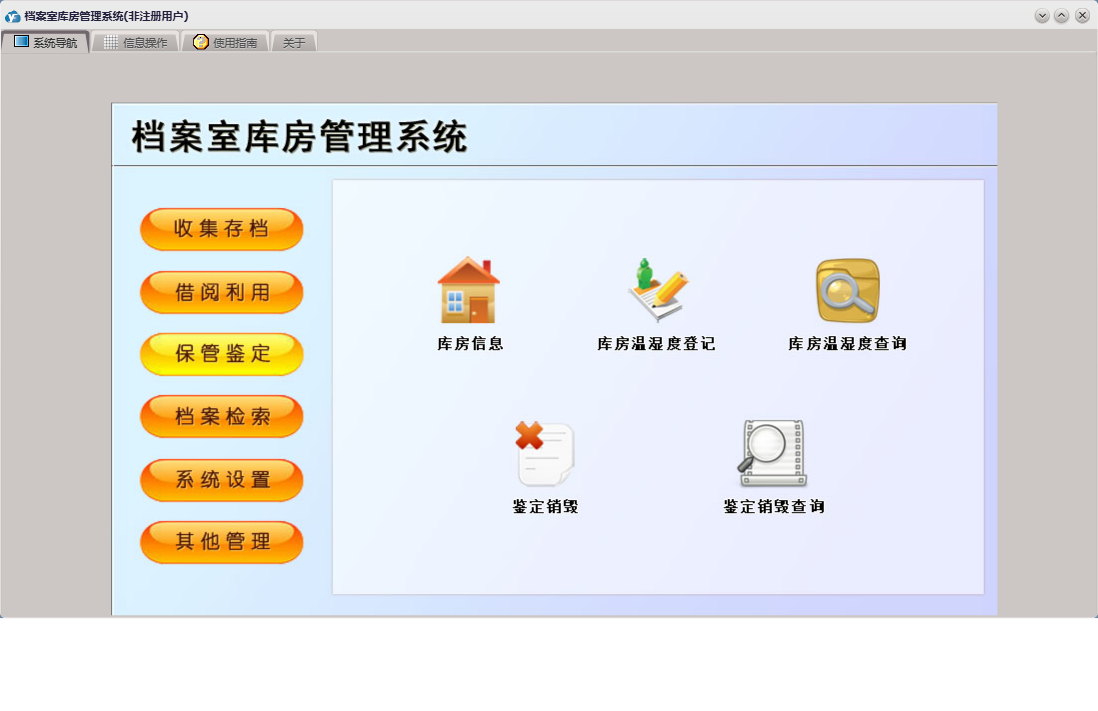
Task: Select the 借阅利用 button
Action: pos(221,292)
